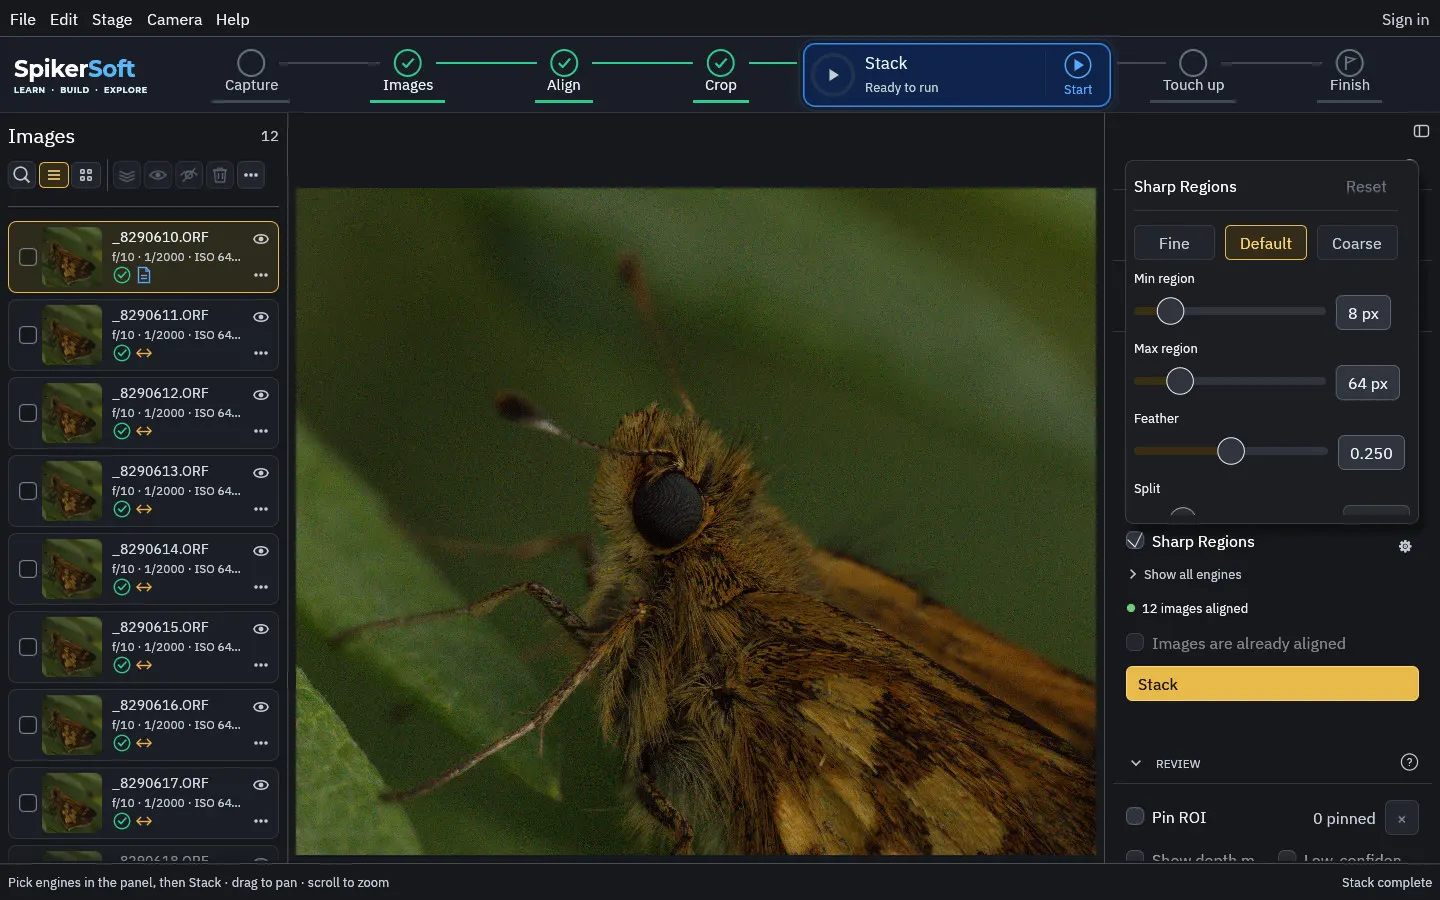Click the layers stack icon in Images toolbar

coord(127,175)
